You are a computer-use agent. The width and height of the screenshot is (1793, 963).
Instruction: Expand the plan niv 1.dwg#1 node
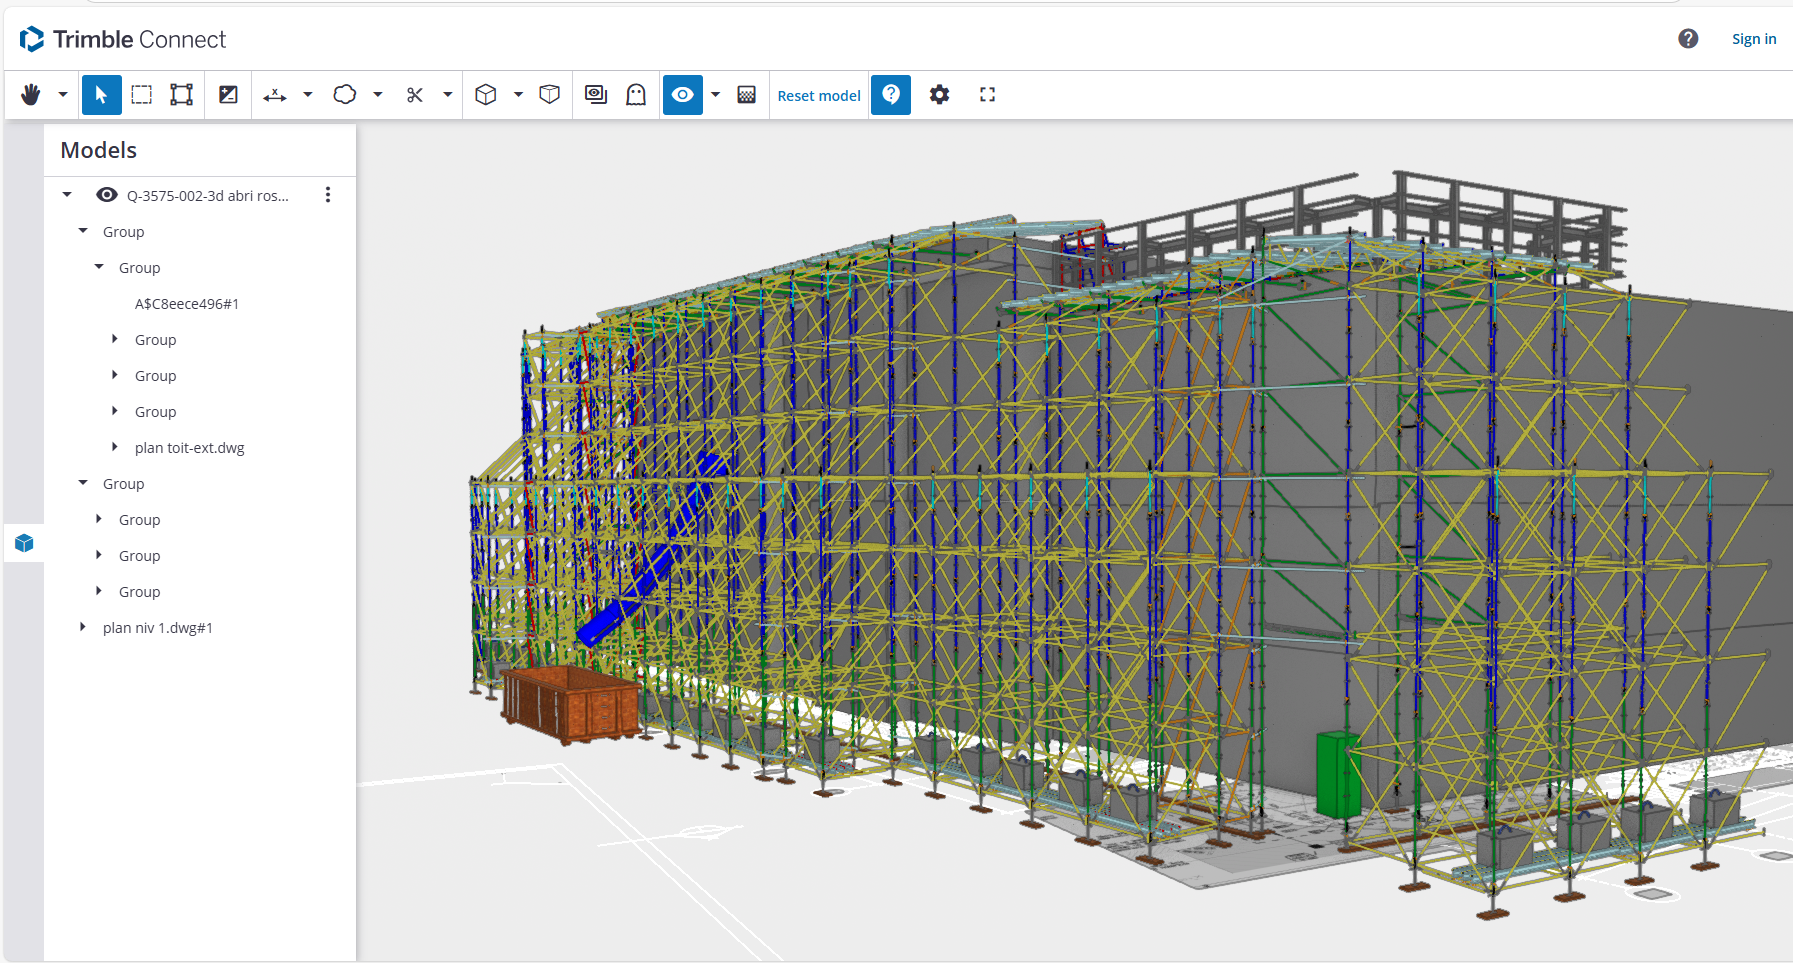(83, 627)
